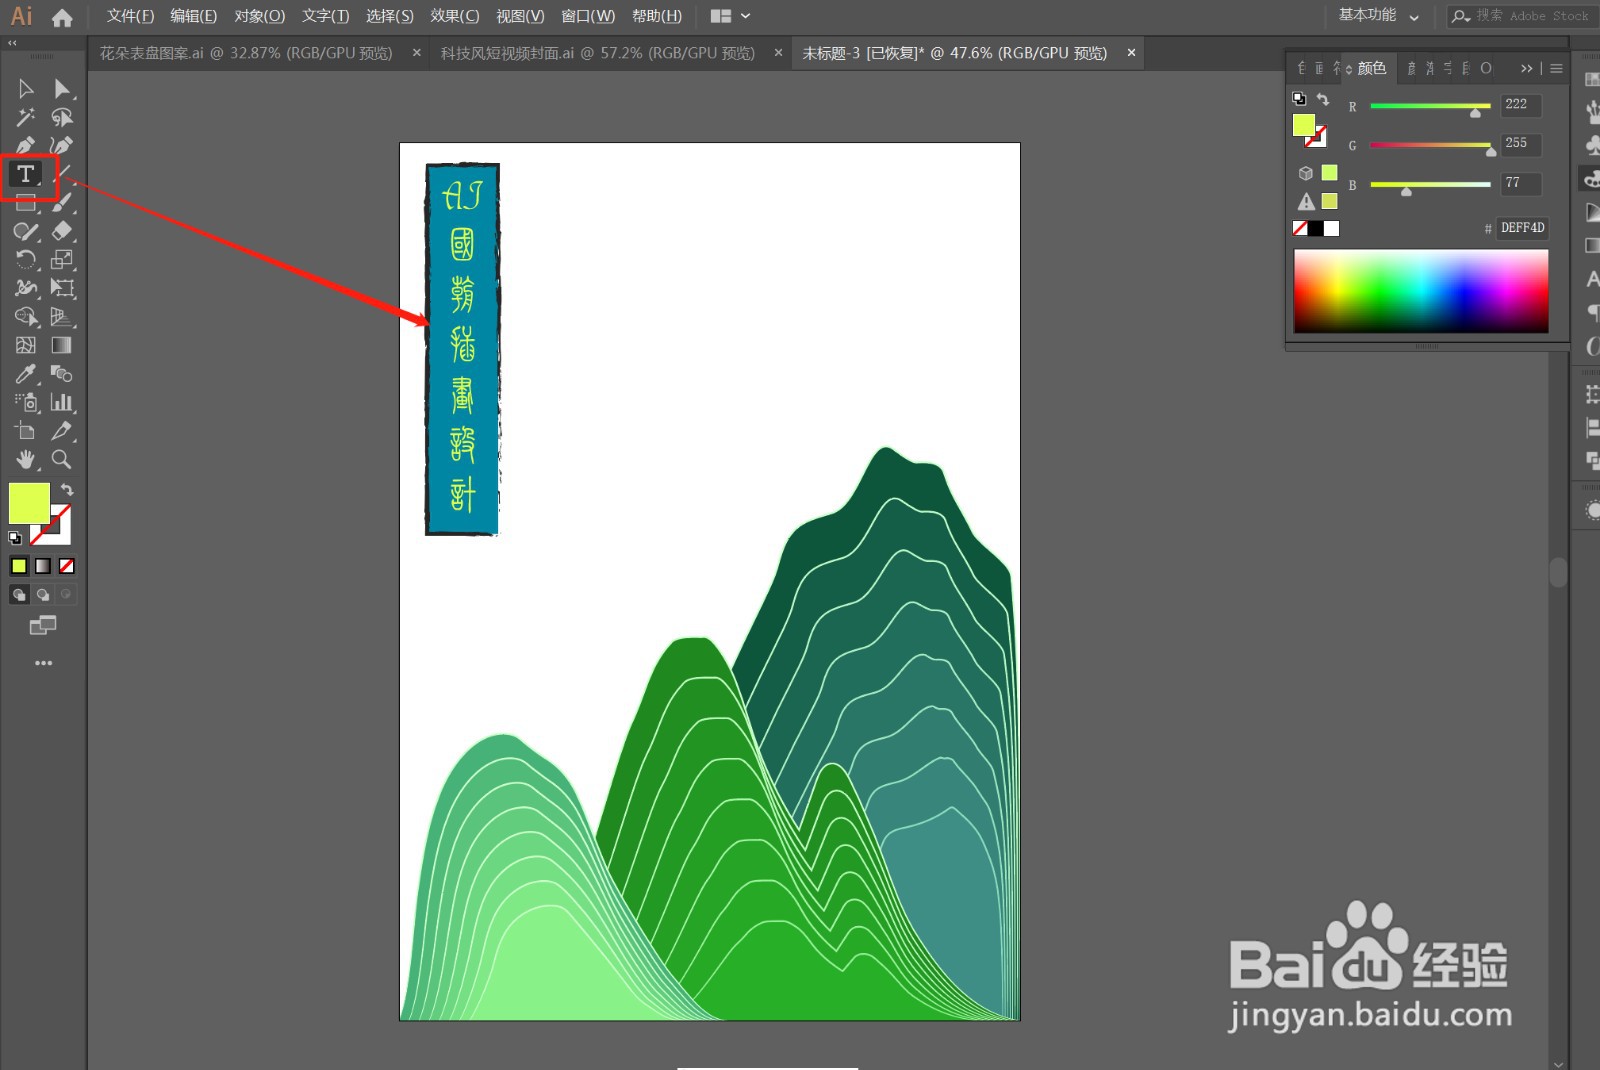The height and width of the screenshot is (1070, 1600).
Task: Open the Edit Toolbar three-dots menu
Action: click(x=43, y=663)
